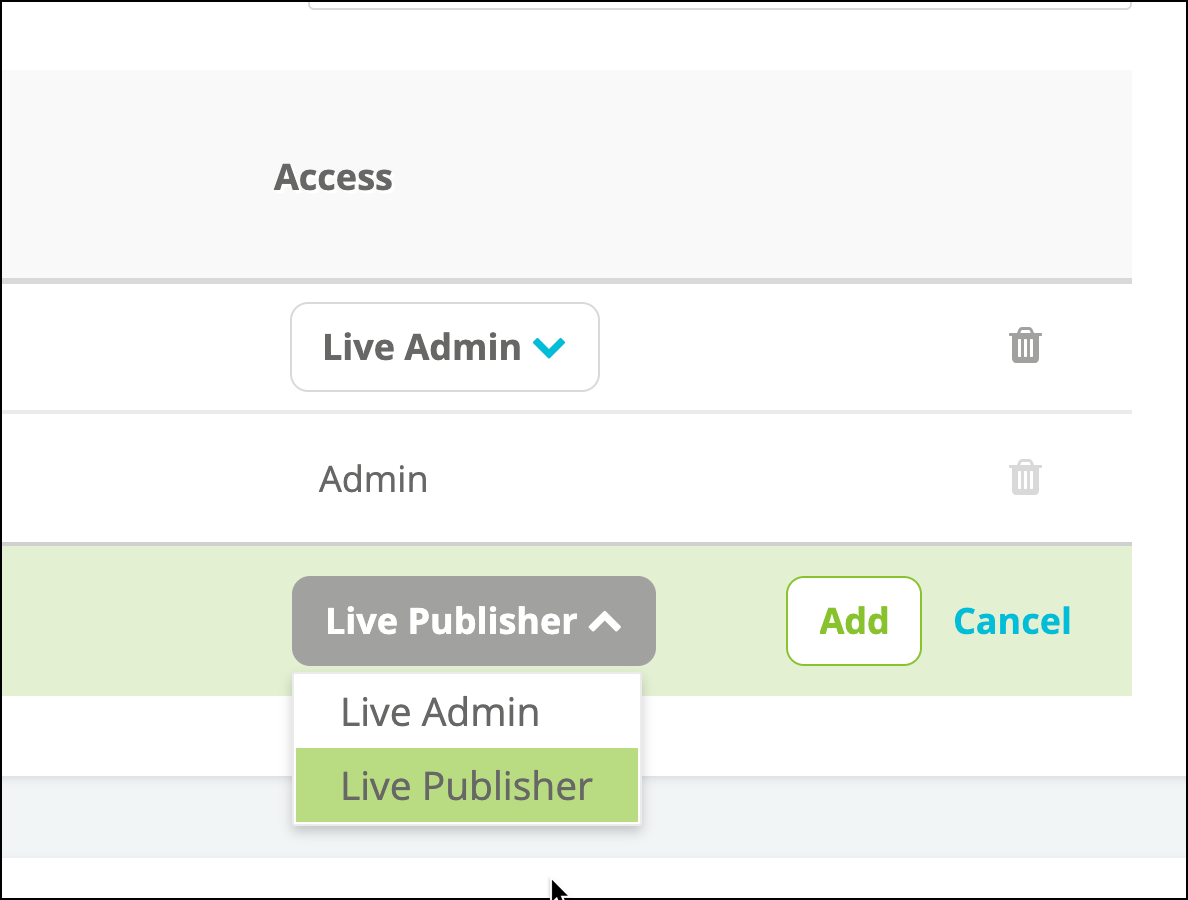Cancel adding the new user
Image resolution: width=1188 pixels, height=900 pixels.
[1012, 621]
